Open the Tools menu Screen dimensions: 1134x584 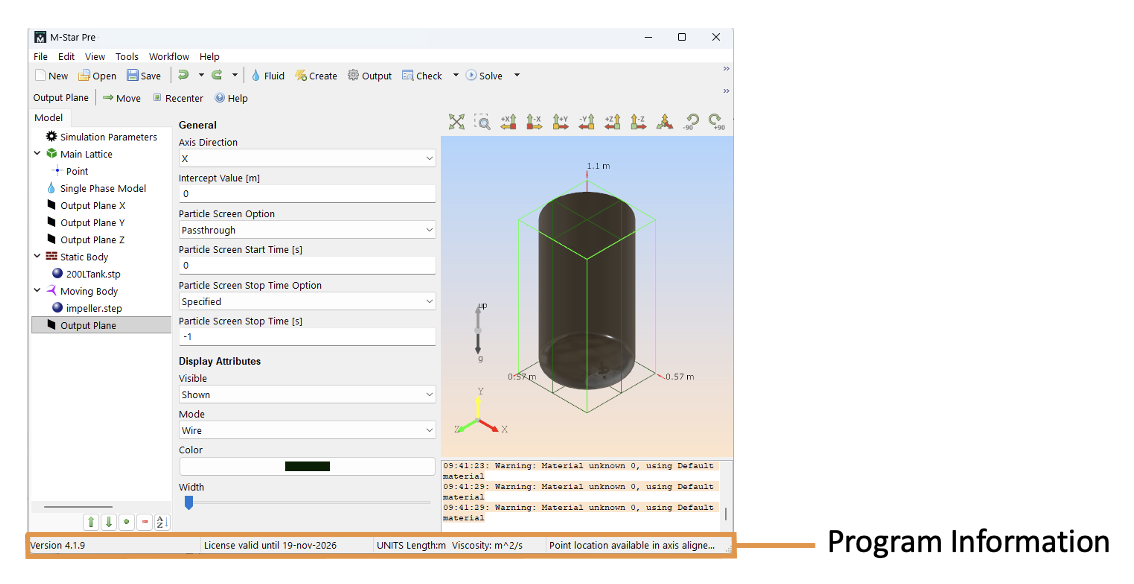127,57
